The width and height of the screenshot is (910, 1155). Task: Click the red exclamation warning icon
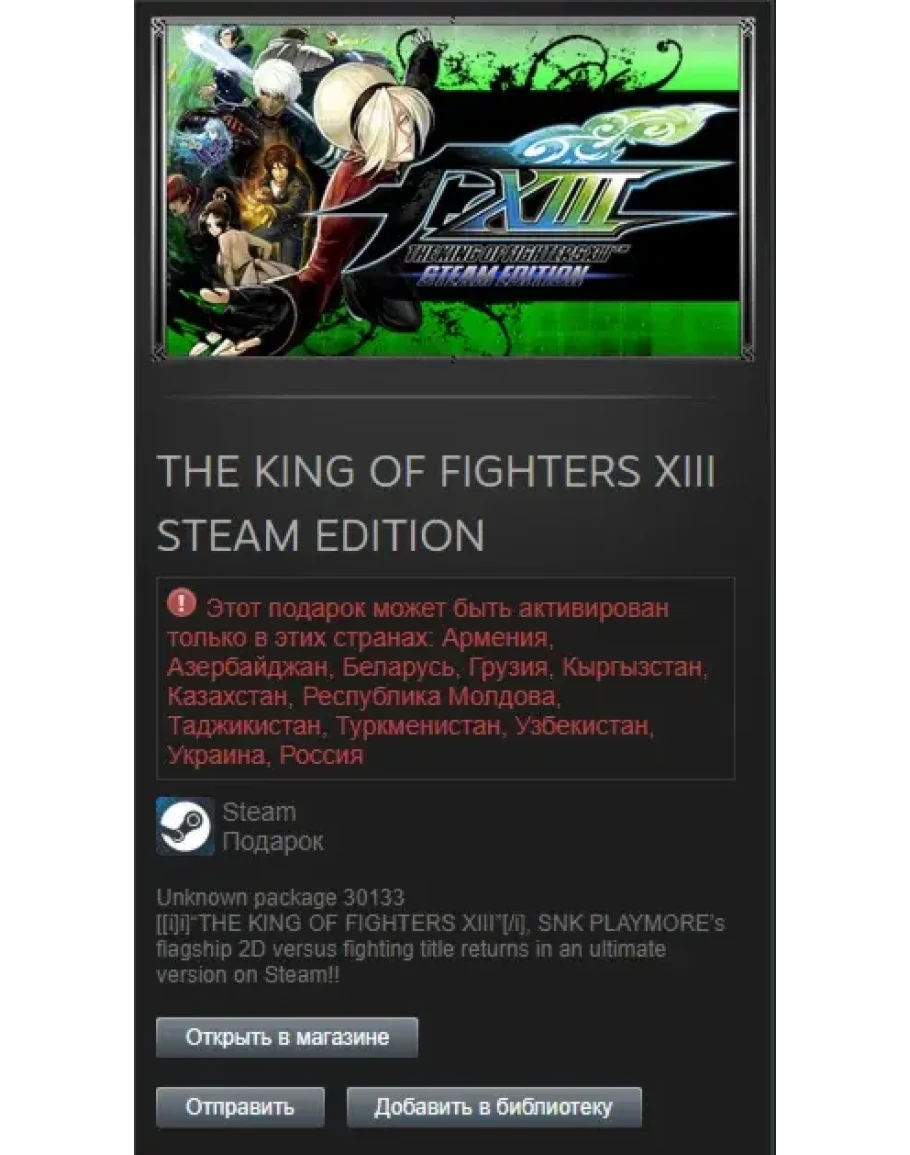click(181, 603)
